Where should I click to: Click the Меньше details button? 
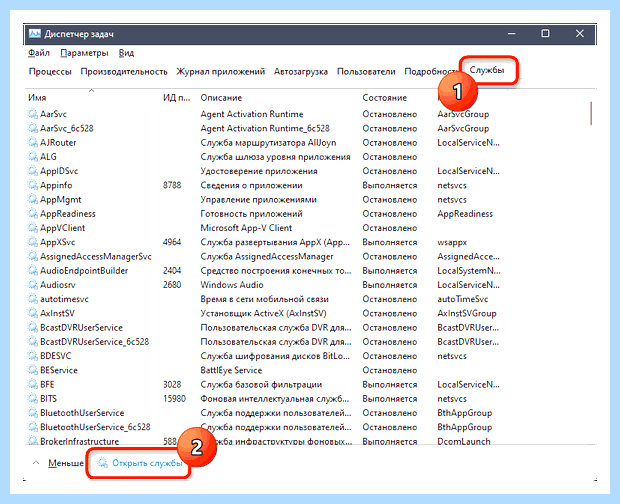tap(66, 463)
